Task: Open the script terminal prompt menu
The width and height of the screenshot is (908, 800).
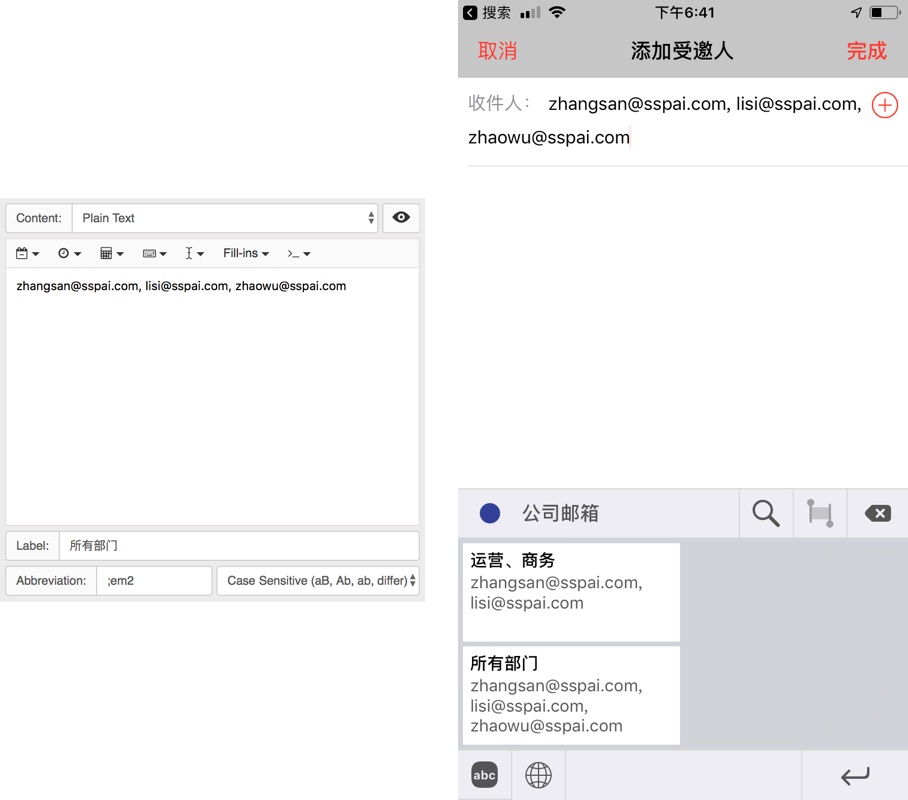Action: tap(299, 254)
